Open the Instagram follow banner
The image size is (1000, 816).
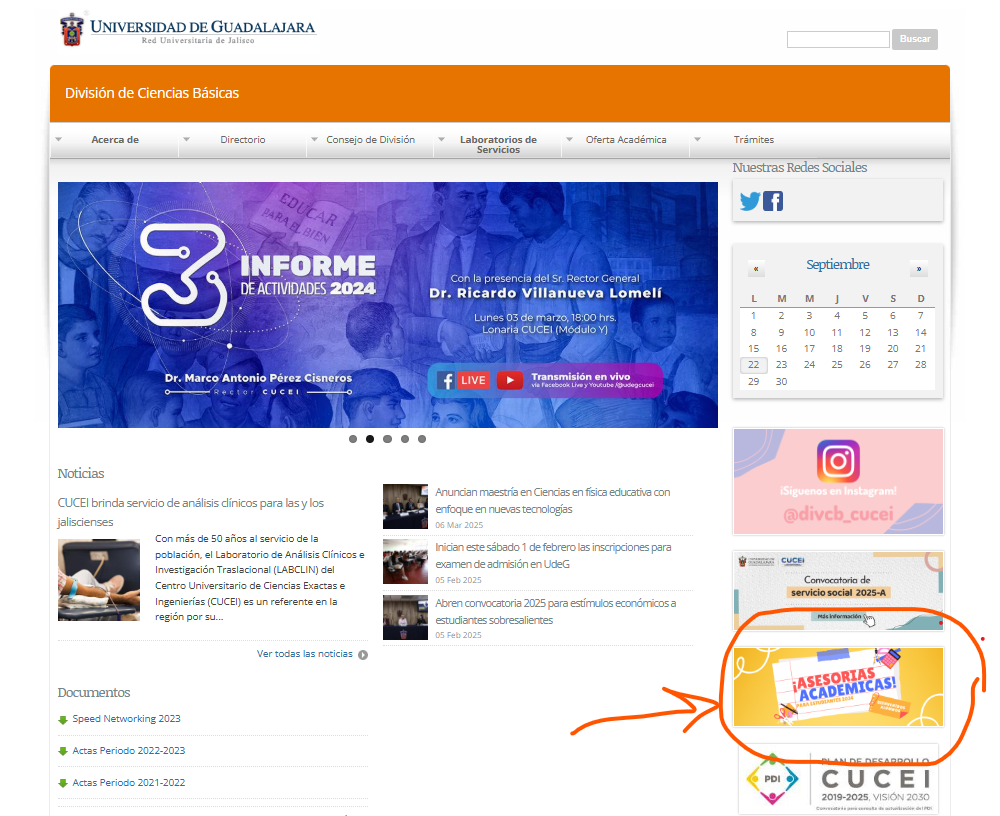pos(838,481)
